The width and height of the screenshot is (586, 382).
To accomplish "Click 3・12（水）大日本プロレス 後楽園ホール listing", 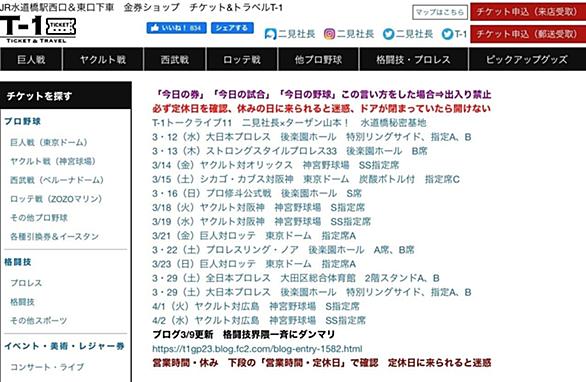I will click(x=312, y=137).
